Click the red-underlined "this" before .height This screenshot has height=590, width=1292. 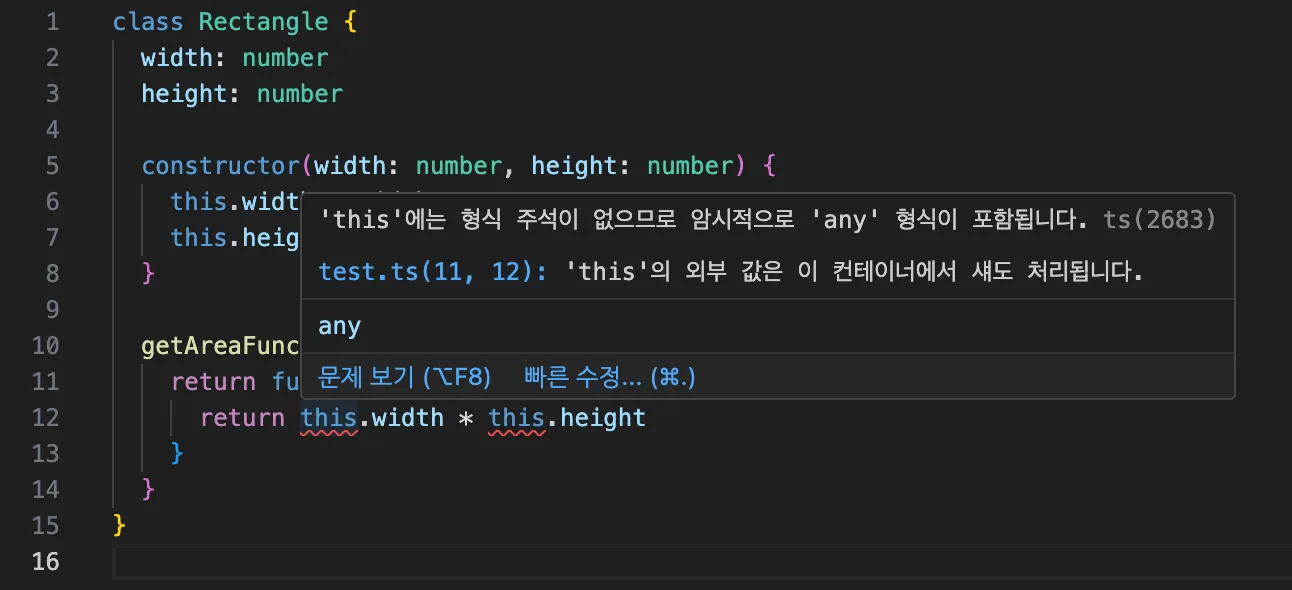coord(516,417)
